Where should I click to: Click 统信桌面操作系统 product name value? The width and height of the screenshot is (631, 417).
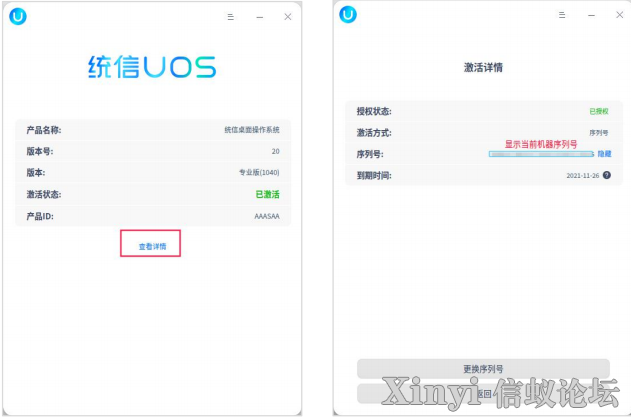tap(252, 130)
